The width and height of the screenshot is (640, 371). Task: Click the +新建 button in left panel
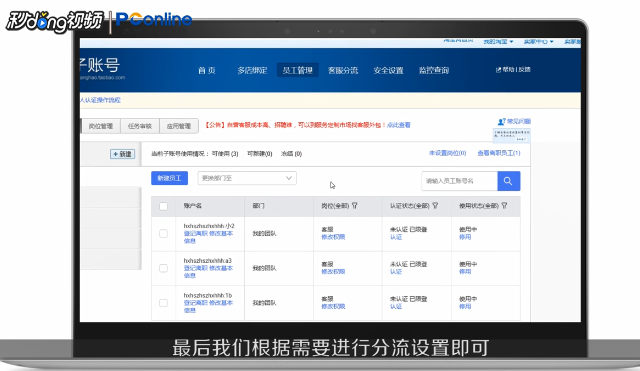[x=122, y=154]
